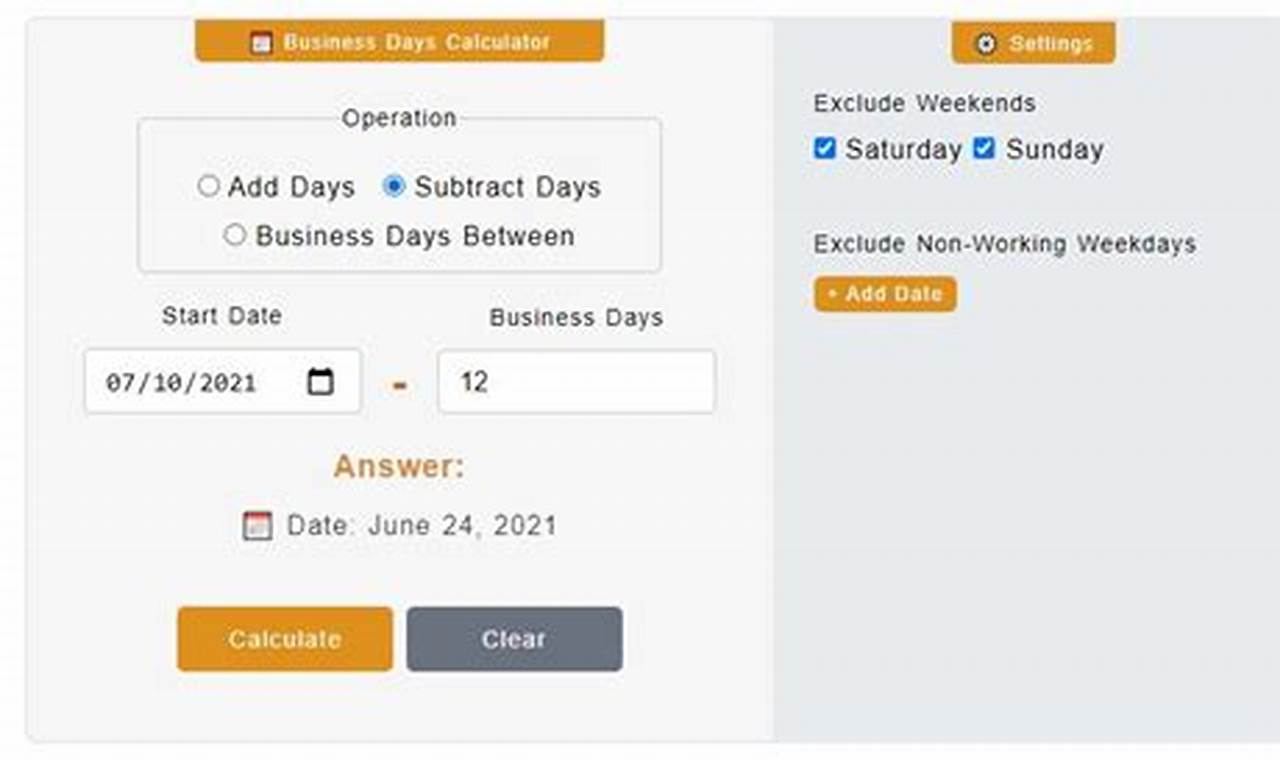Select the Business Days Between operation
The height and width of the screenshot is (760, 1280).
(x=235, y=235)
